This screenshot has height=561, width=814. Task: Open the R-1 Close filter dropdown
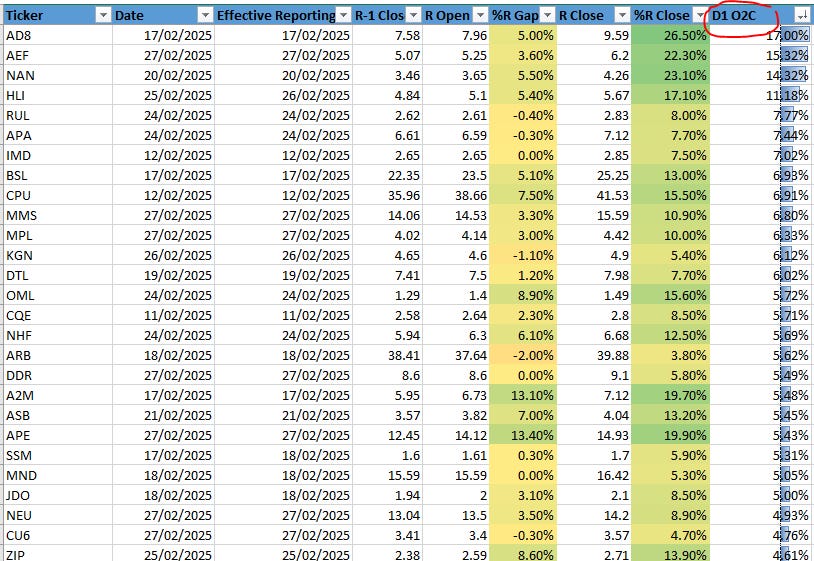click(413, 16)
